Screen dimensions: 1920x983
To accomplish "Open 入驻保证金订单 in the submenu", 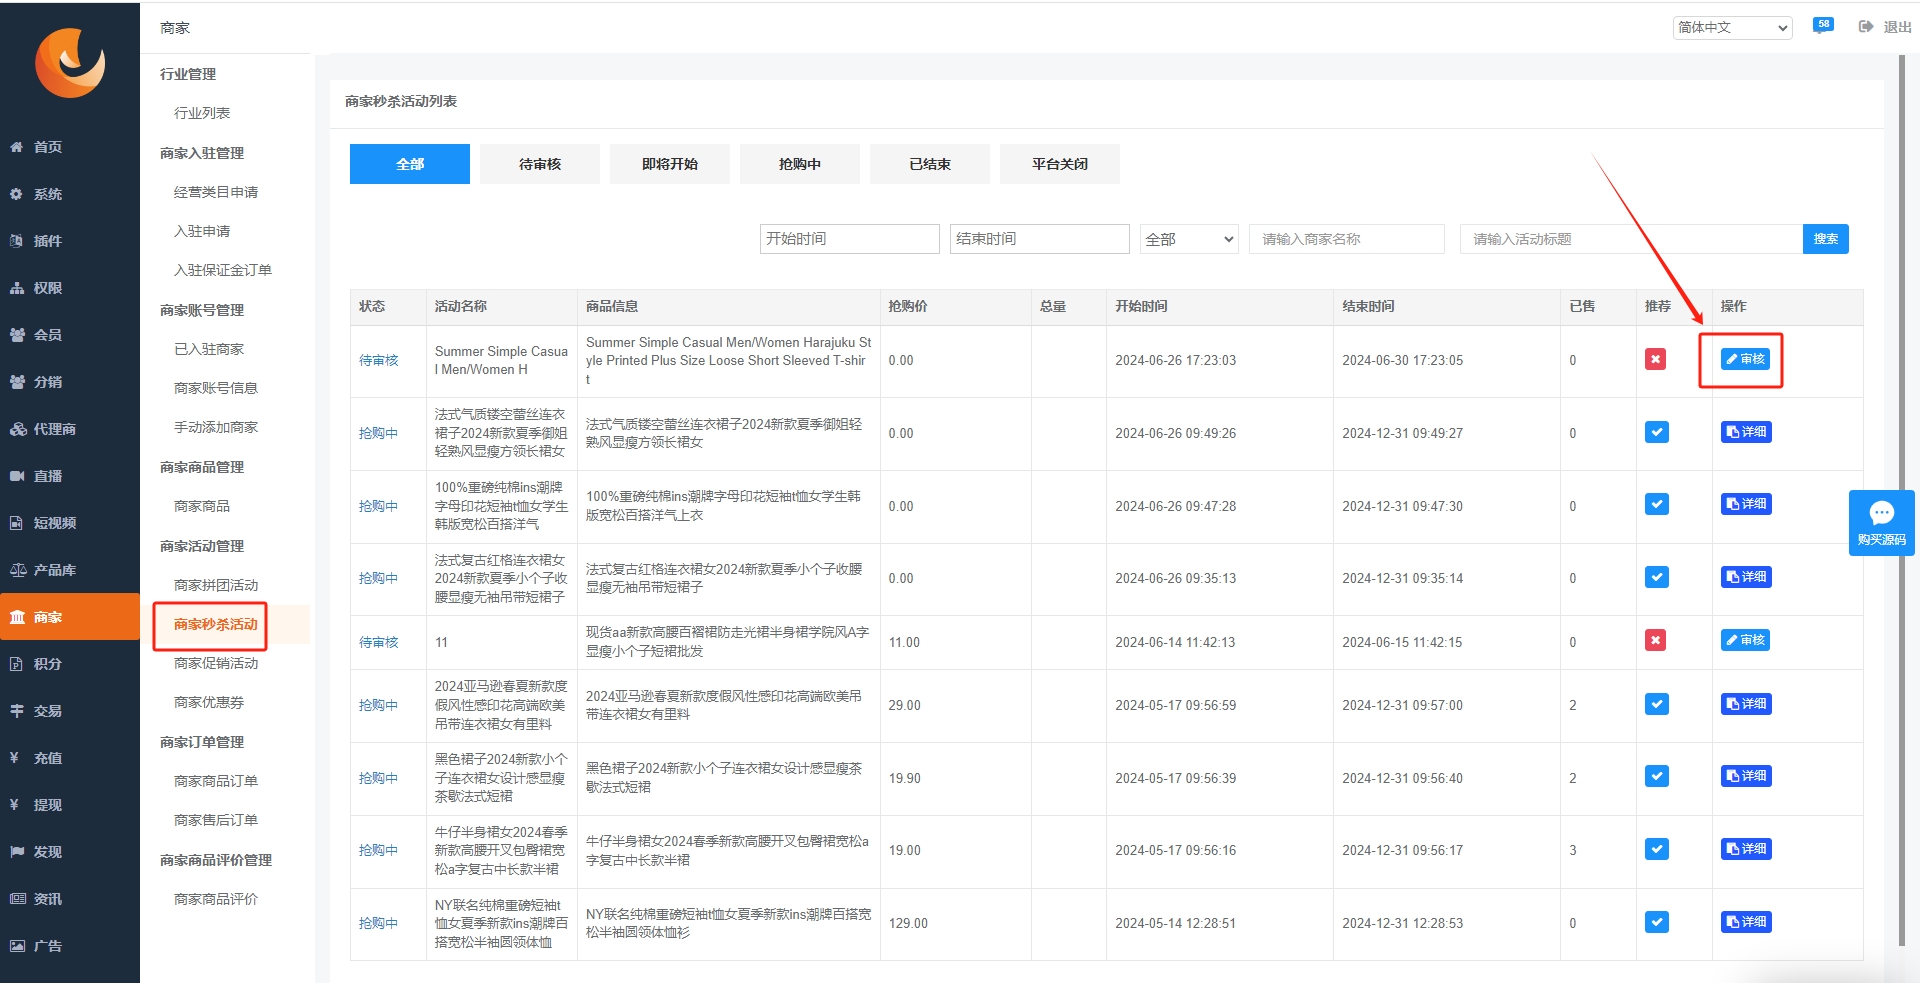I will [223, 270].
